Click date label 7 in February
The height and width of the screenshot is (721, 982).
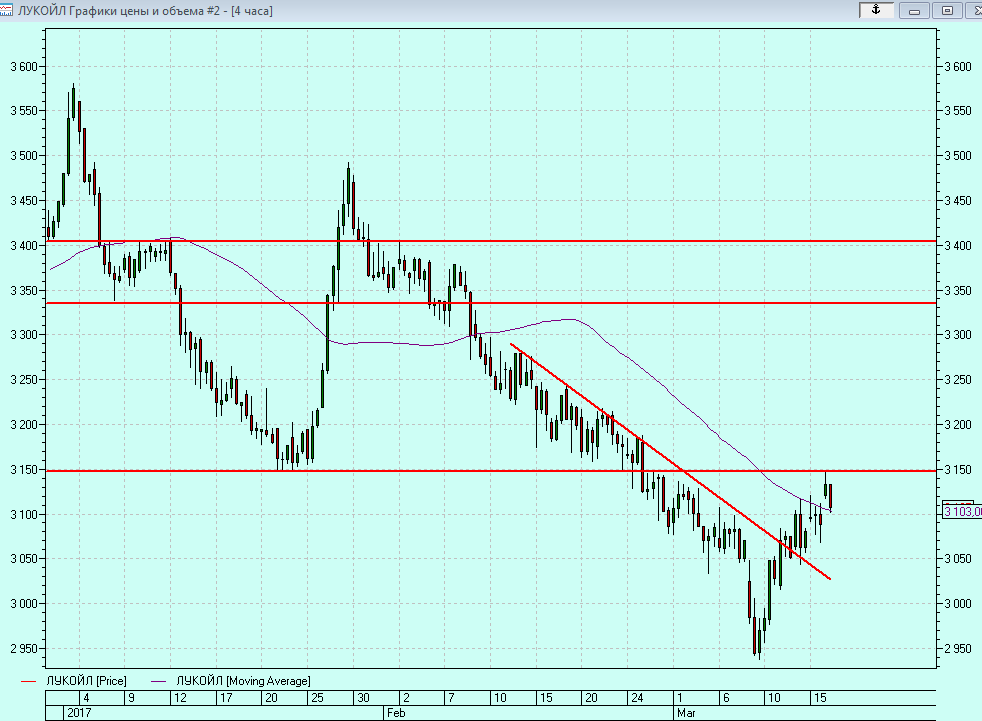[452, 698]
